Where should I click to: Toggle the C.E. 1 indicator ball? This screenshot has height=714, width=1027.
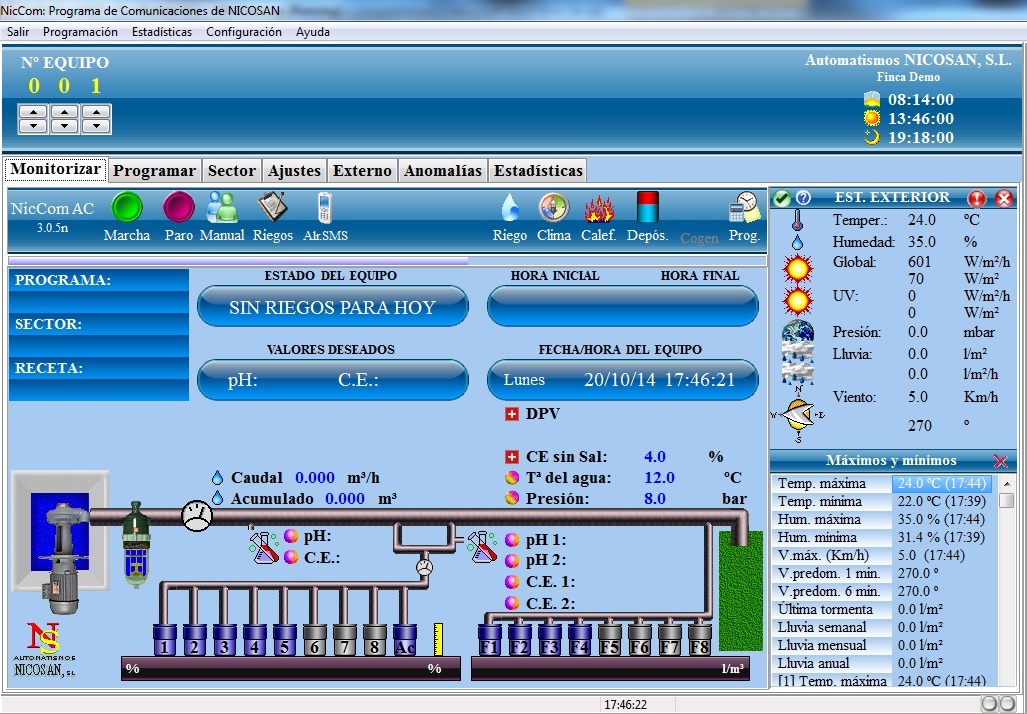click(512, 582)
